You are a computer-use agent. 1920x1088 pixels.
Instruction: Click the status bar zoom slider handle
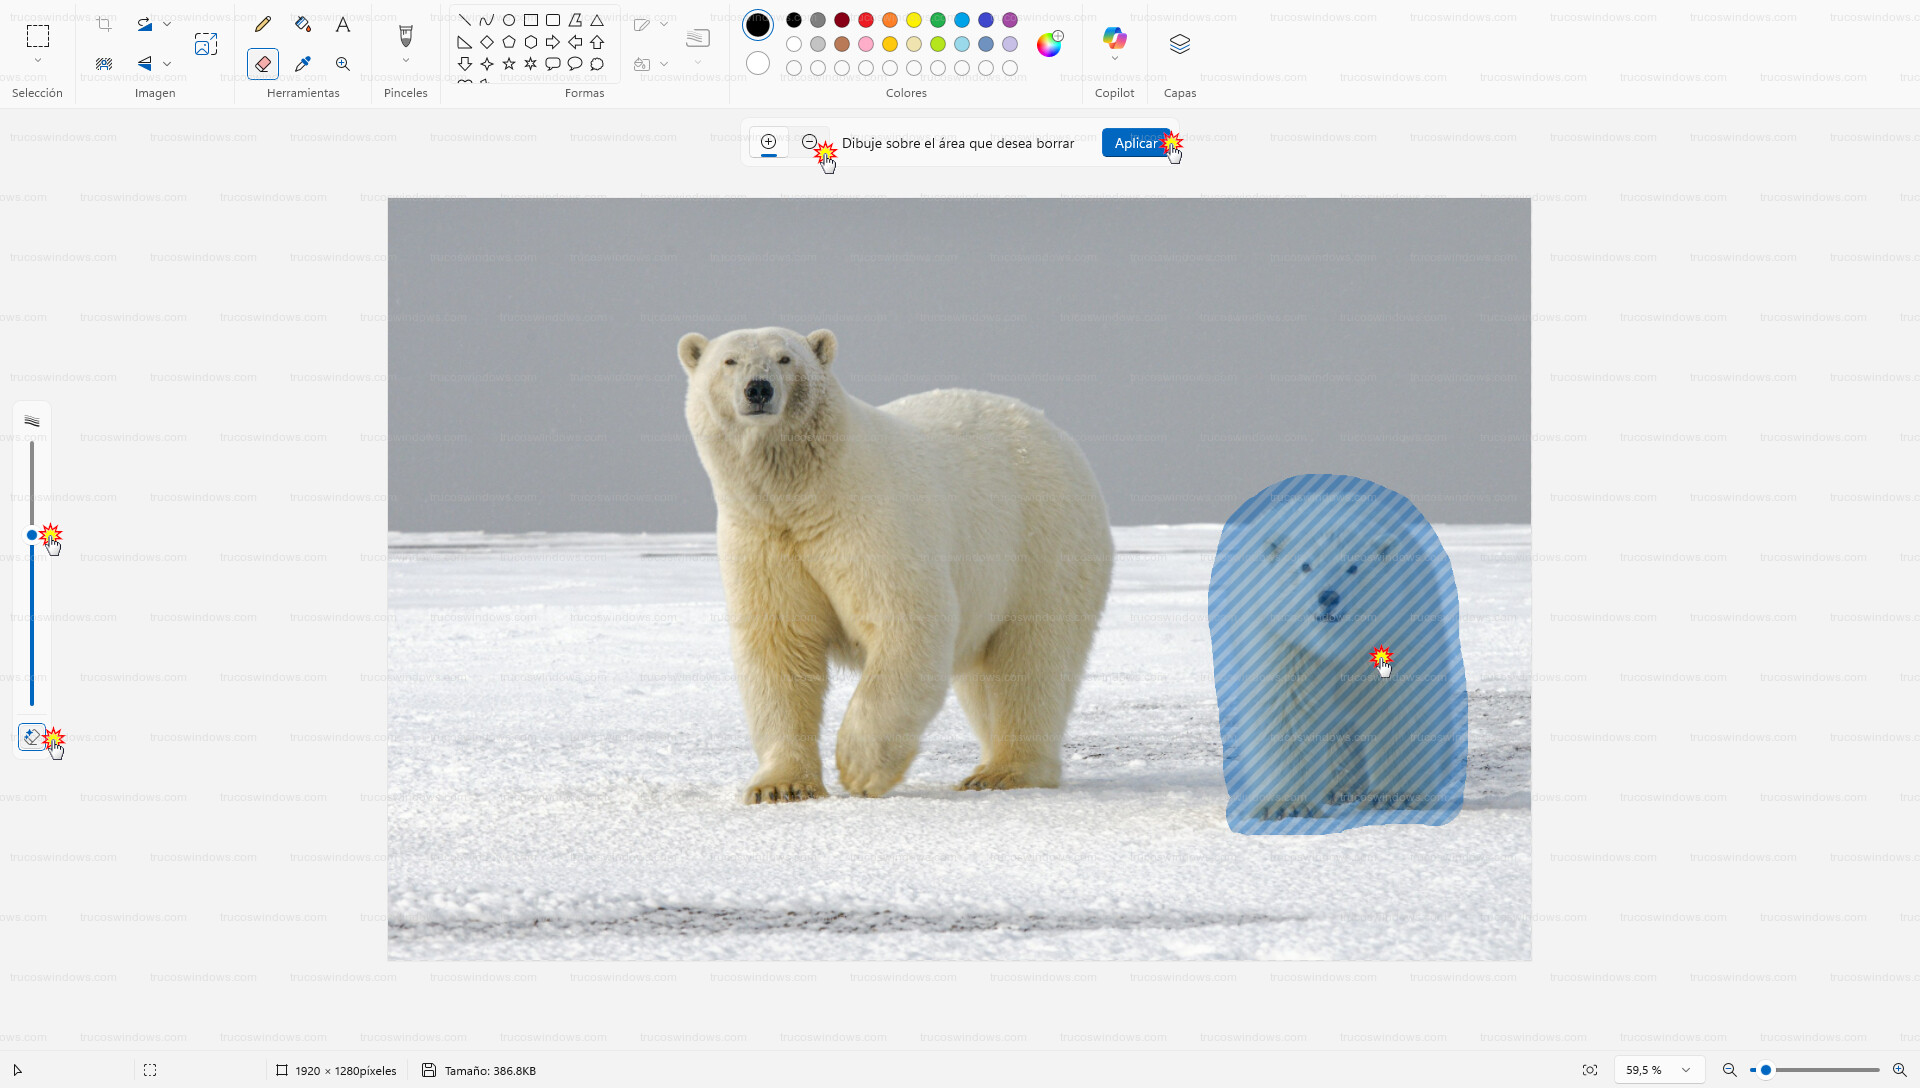point(1766,1070)
